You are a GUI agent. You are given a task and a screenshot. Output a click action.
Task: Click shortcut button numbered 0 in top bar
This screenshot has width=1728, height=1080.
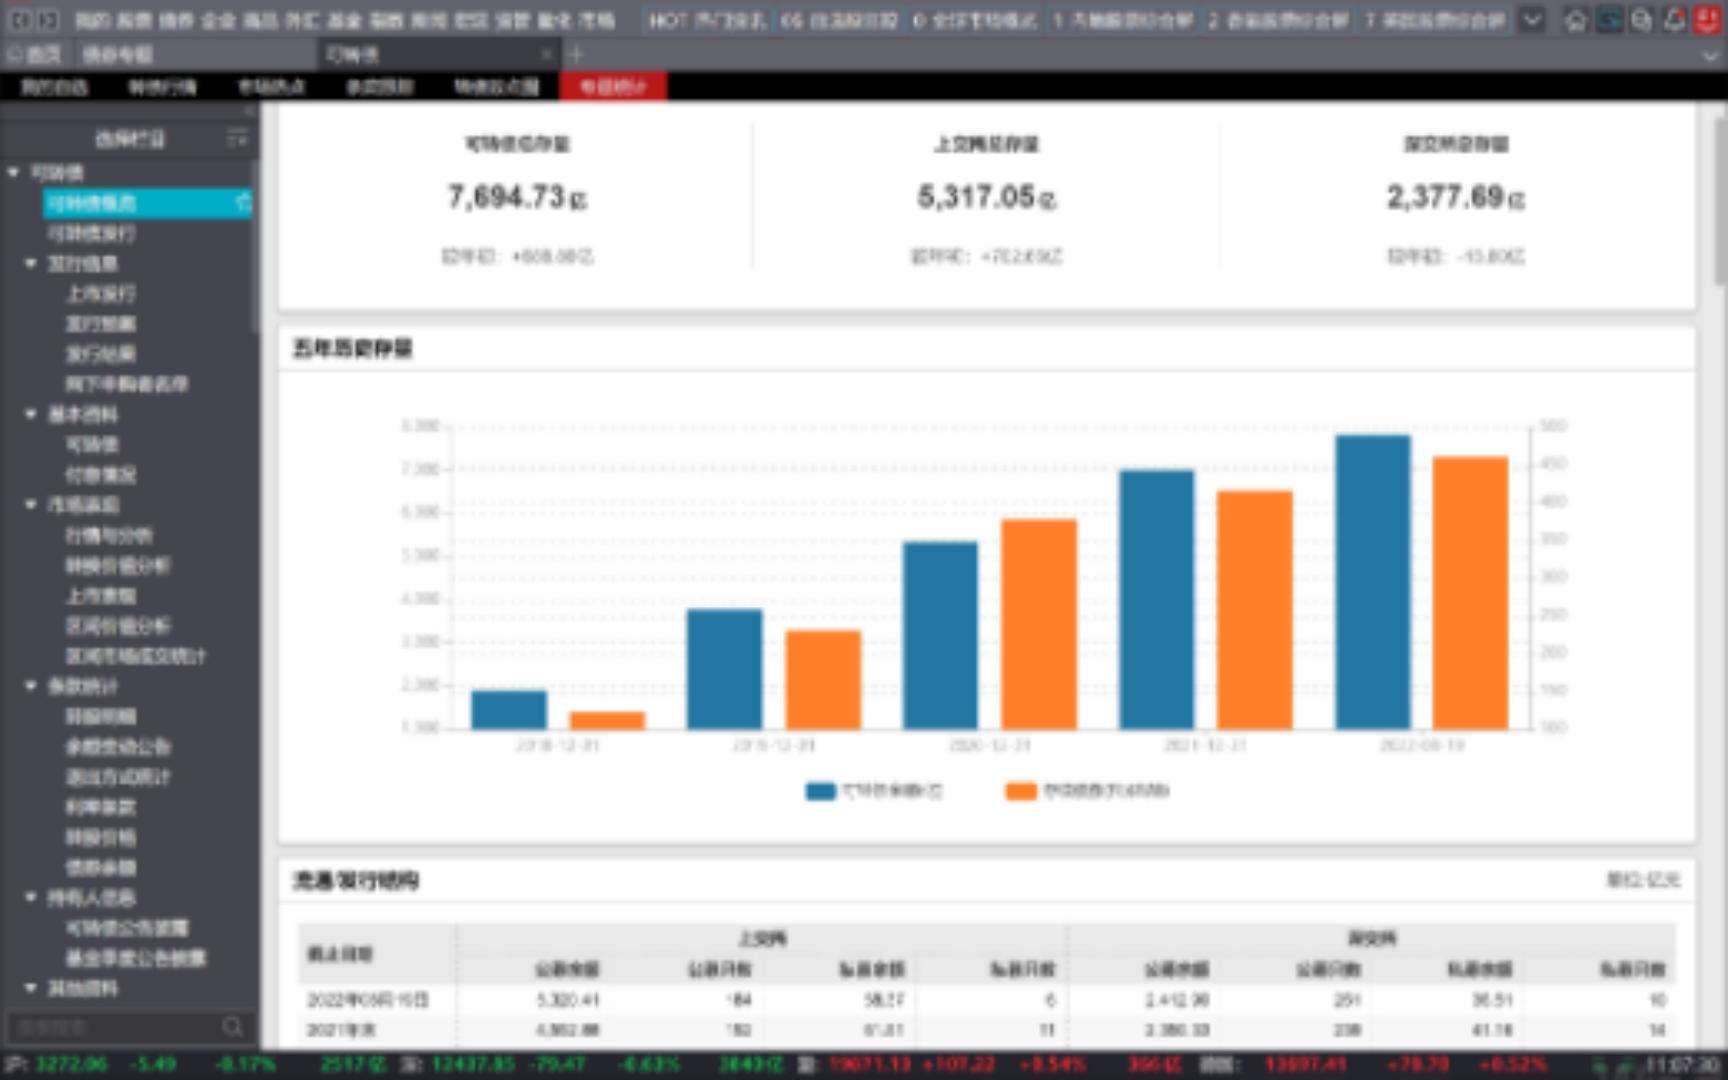(x=975, y=20)
